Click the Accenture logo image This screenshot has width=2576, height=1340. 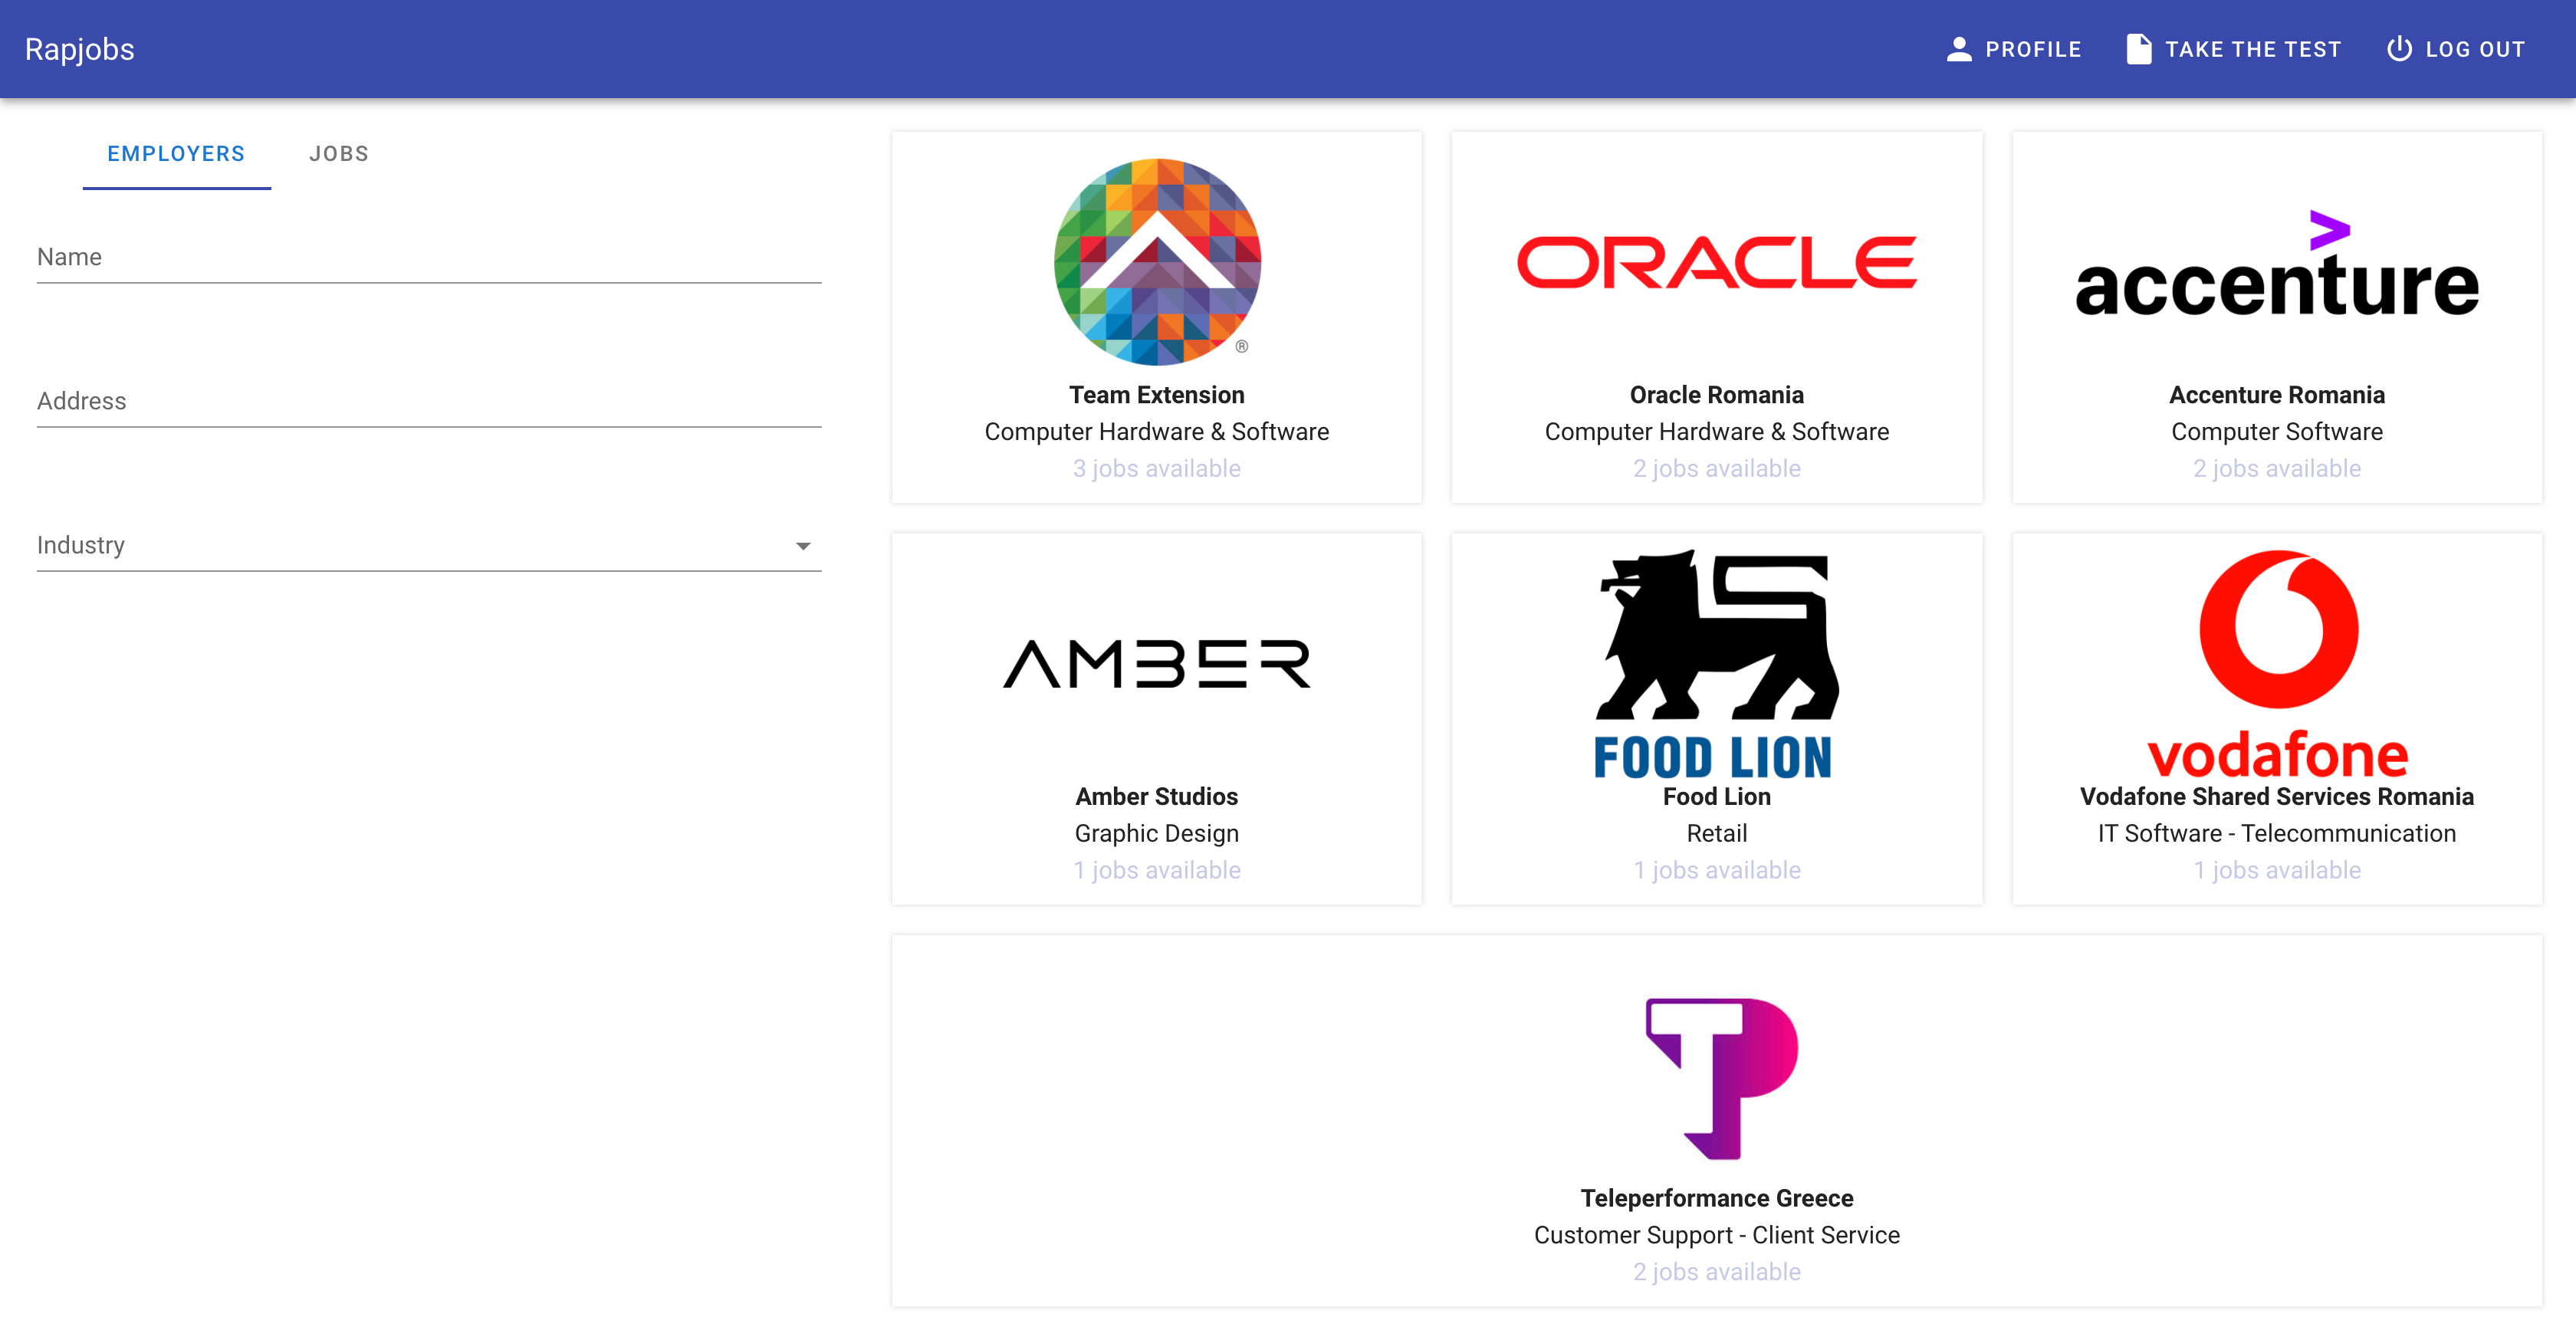(x=2276, y=265)
